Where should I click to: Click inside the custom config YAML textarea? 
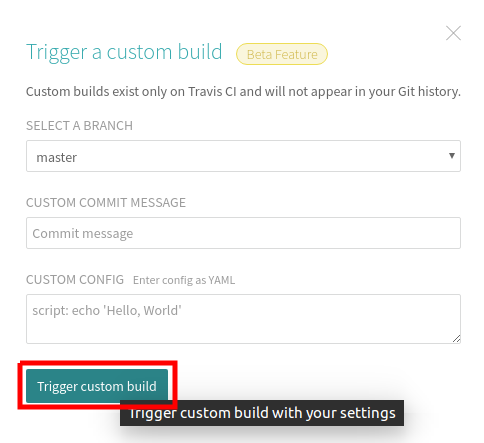[x=243, y=319]
